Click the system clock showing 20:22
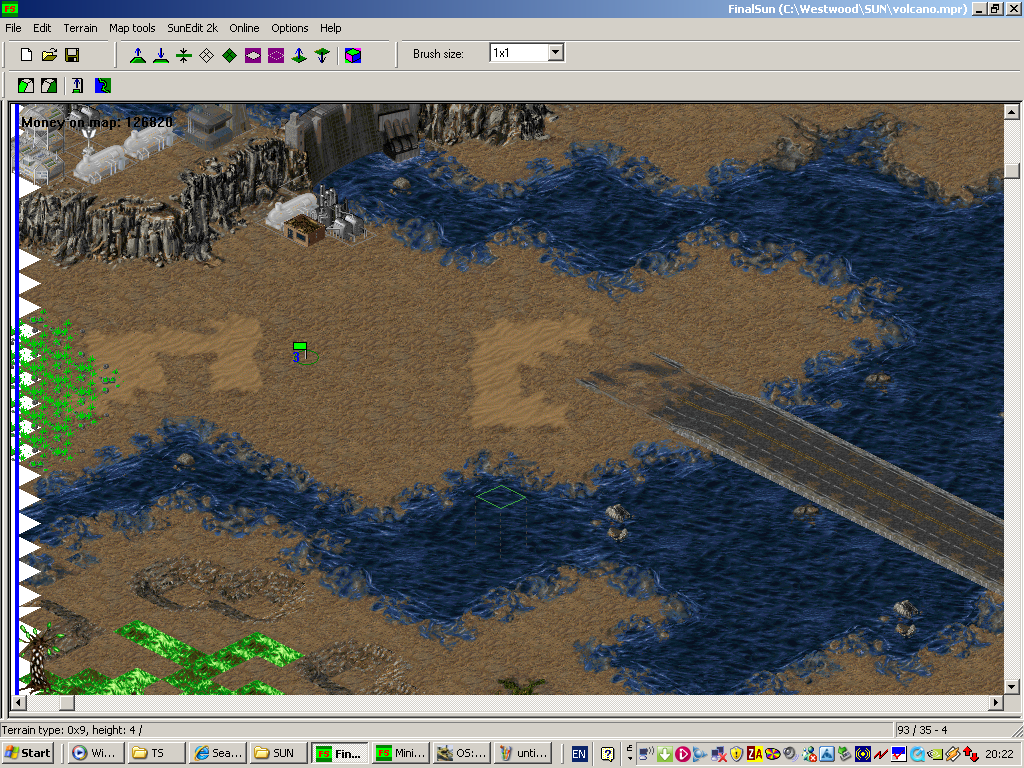This screenshot has height=768, width=1024. pos(999,754)
